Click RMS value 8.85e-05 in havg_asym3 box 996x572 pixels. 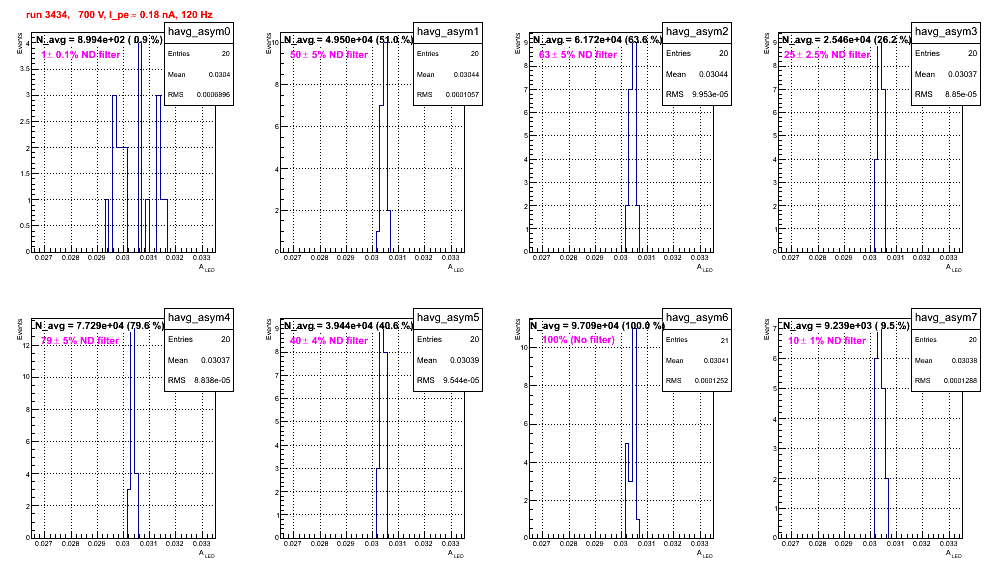[x=962, y=94]
